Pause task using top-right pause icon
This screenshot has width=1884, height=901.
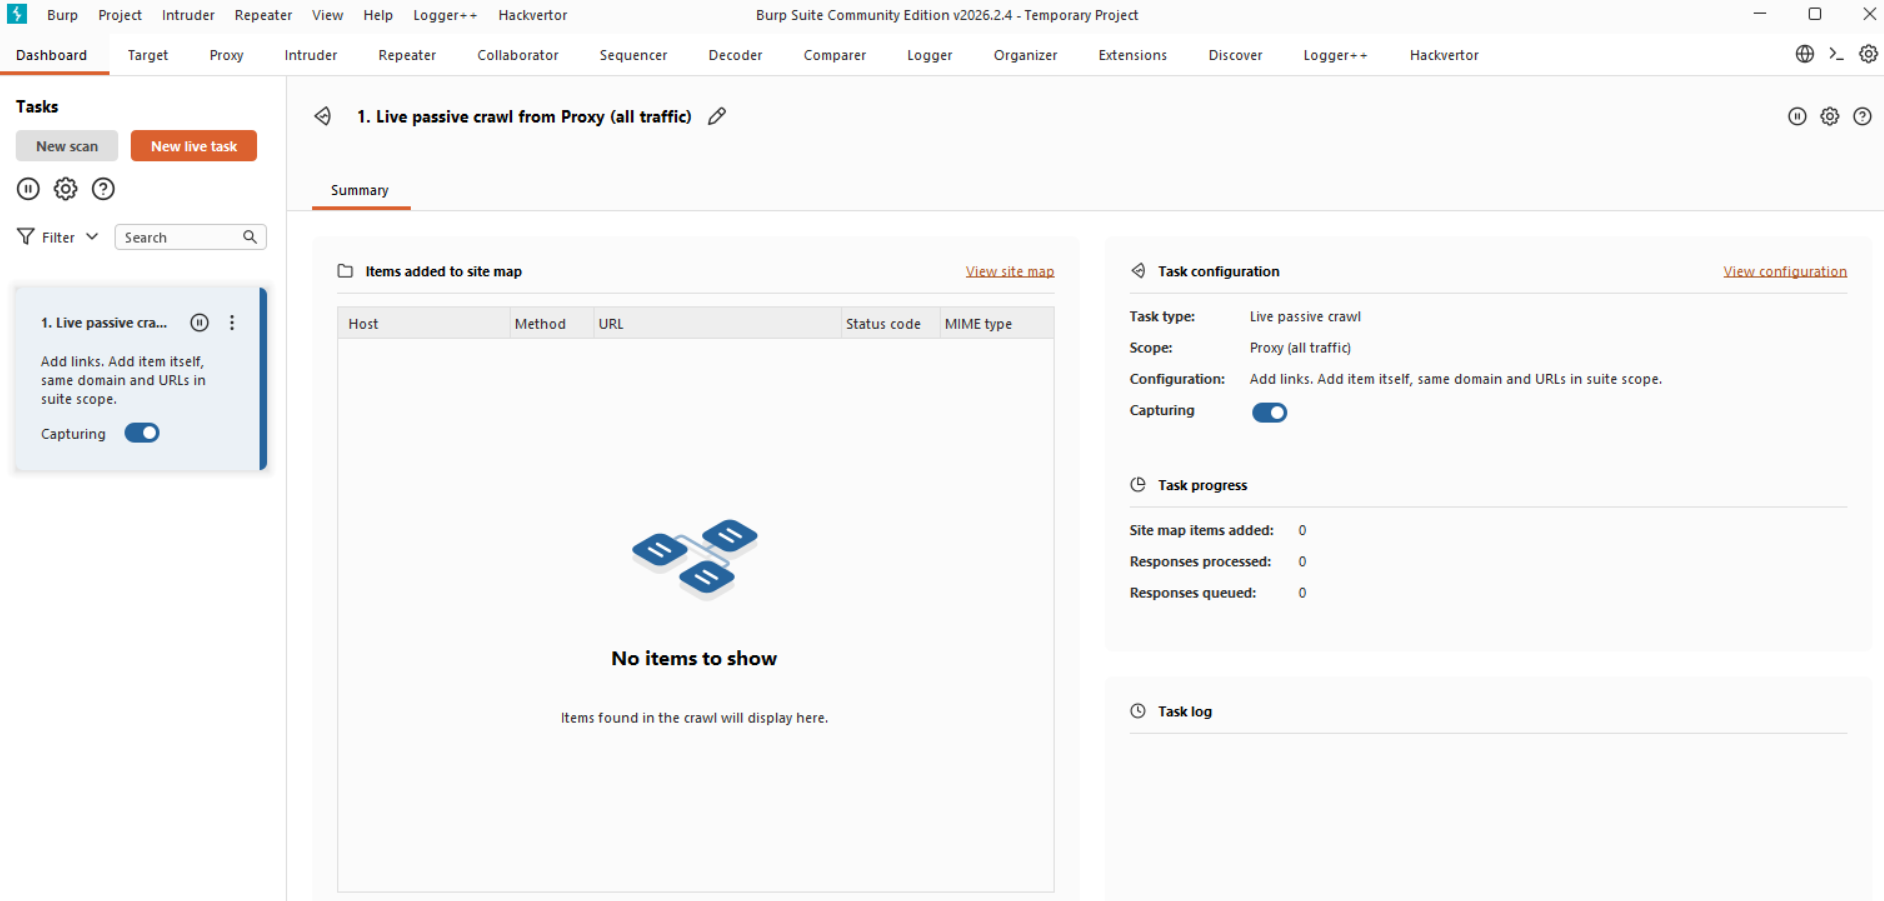tap(1797, 116)
